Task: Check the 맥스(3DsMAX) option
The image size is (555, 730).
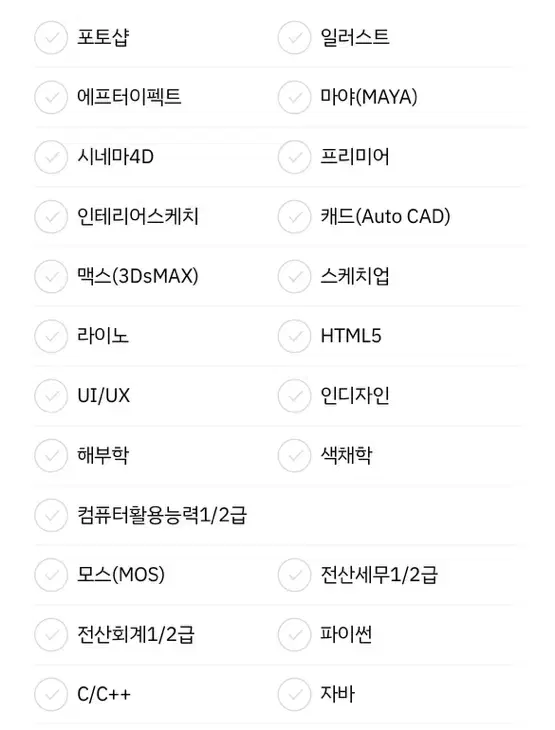Action: [51, 276]
